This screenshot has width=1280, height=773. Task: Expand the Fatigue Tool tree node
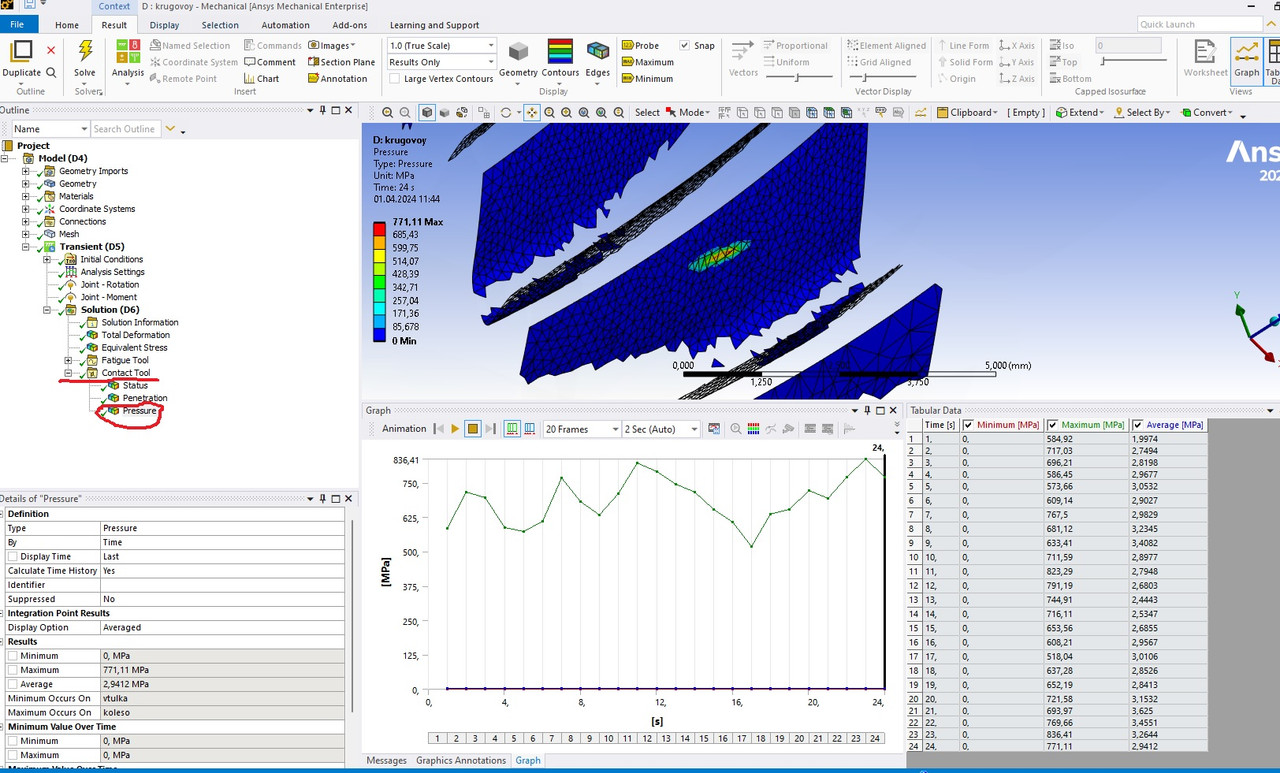(68, 360)
